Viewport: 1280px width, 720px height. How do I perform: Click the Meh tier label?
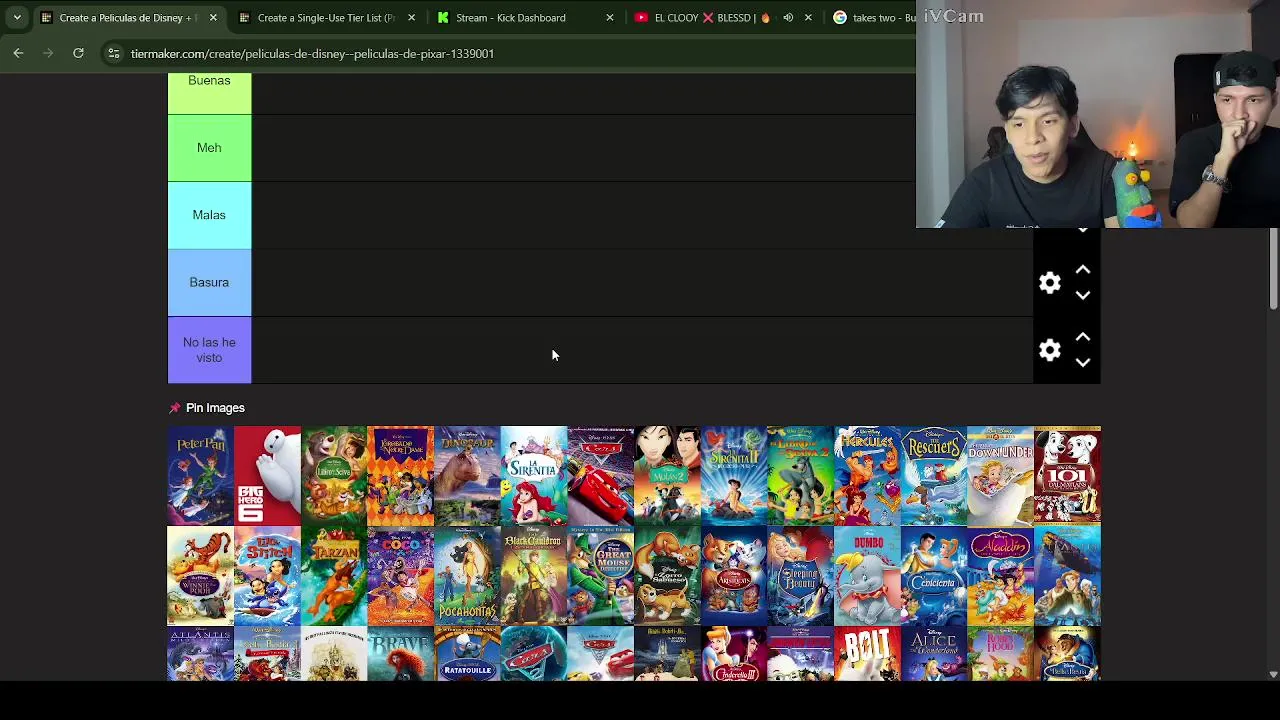tap(209, 148)
